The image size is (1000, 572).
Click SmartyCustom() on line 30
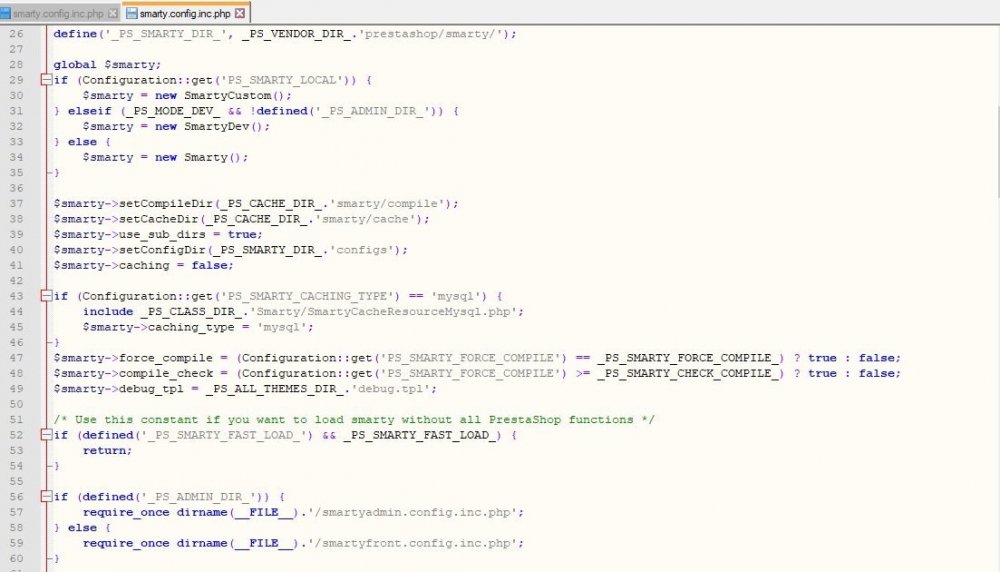click(234, 96)
